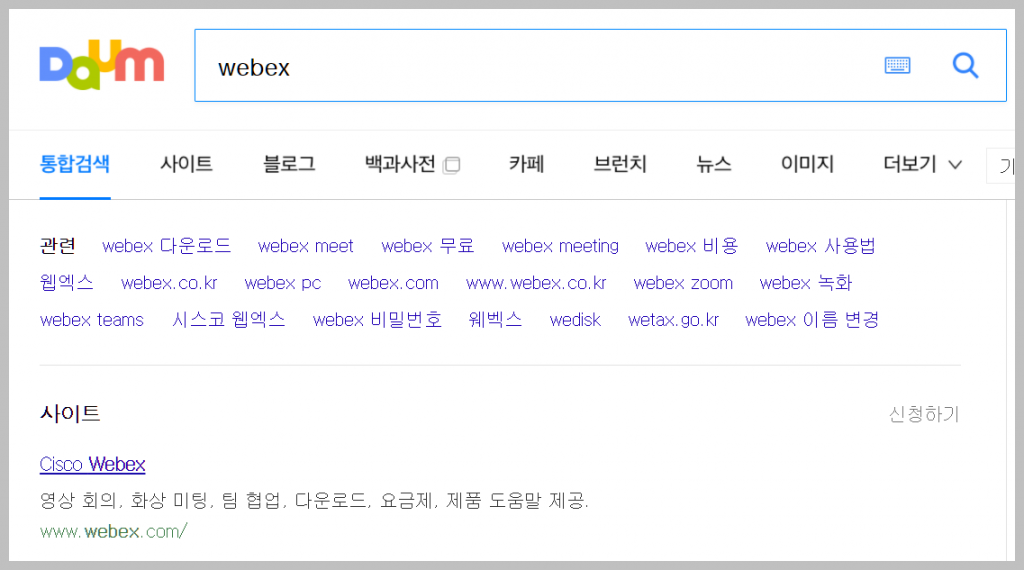1024x570 pixels.
Task: Open related search www.webex.co.kr
Action: pyautogui.click(x=536, y=283)
